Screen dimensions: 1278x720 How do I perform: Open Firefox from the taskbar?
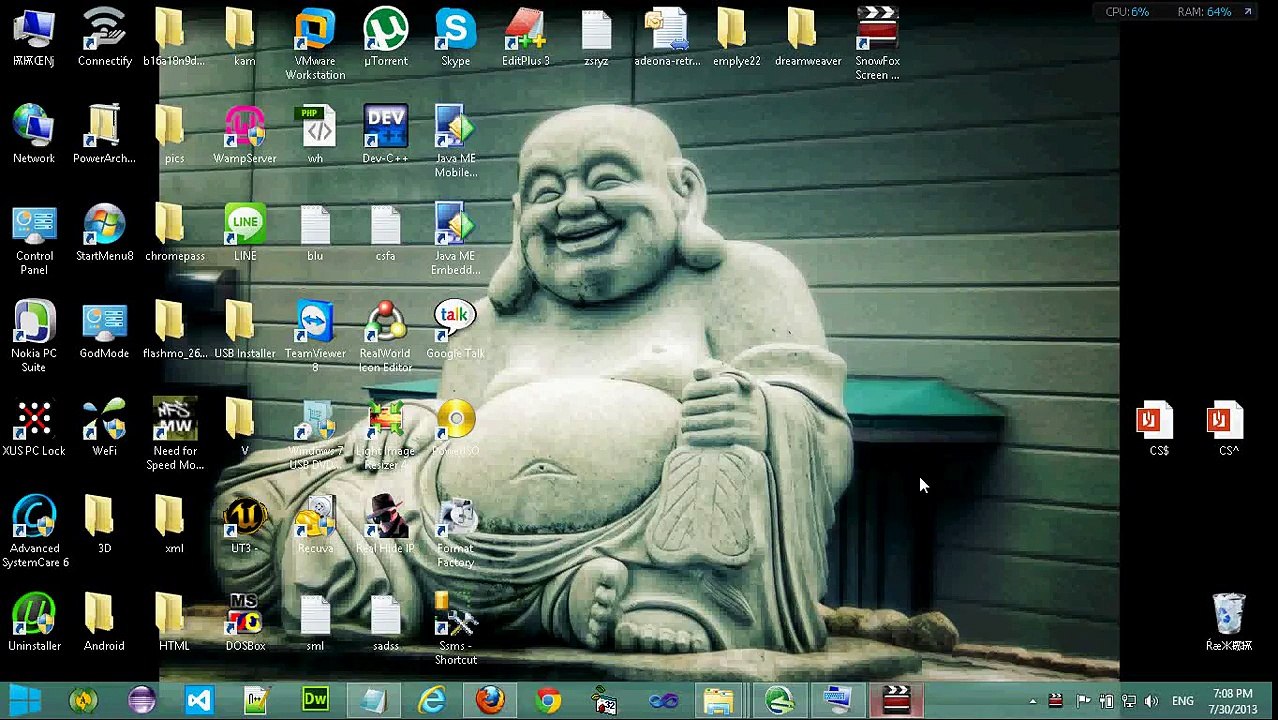click(490, 700)
